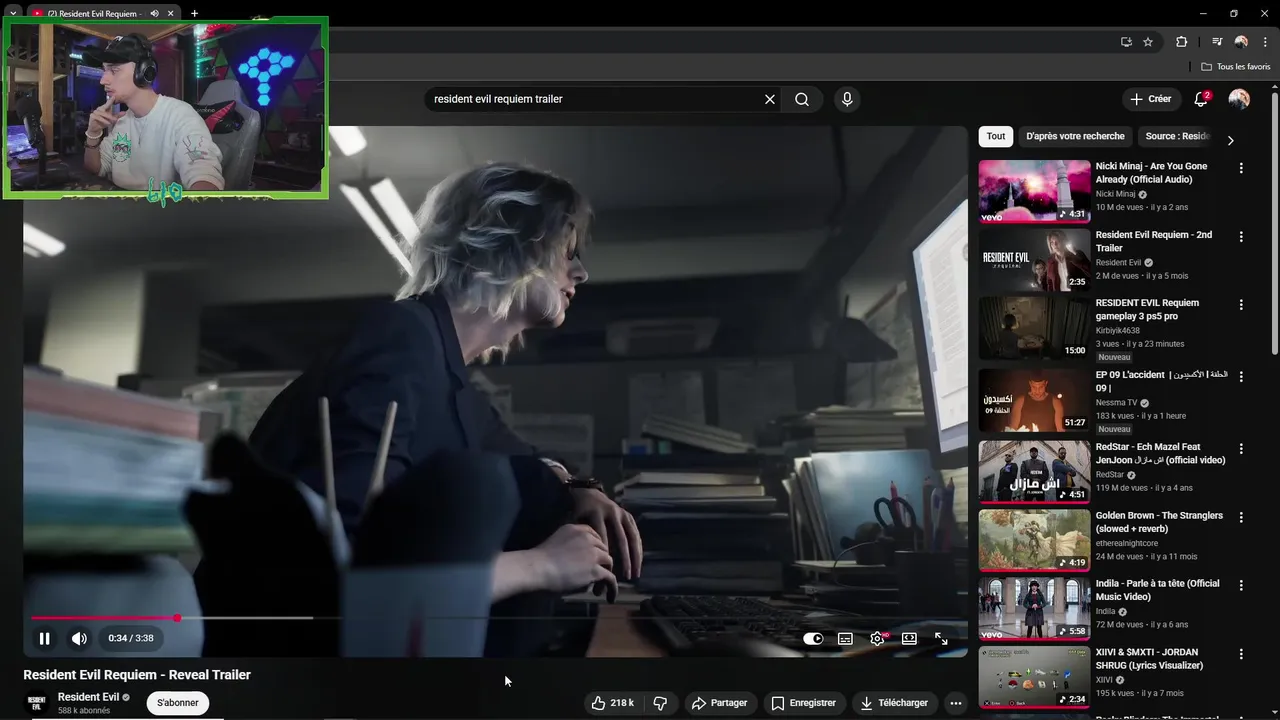
Task: Start voice search with the microphone
Action: 847,99
